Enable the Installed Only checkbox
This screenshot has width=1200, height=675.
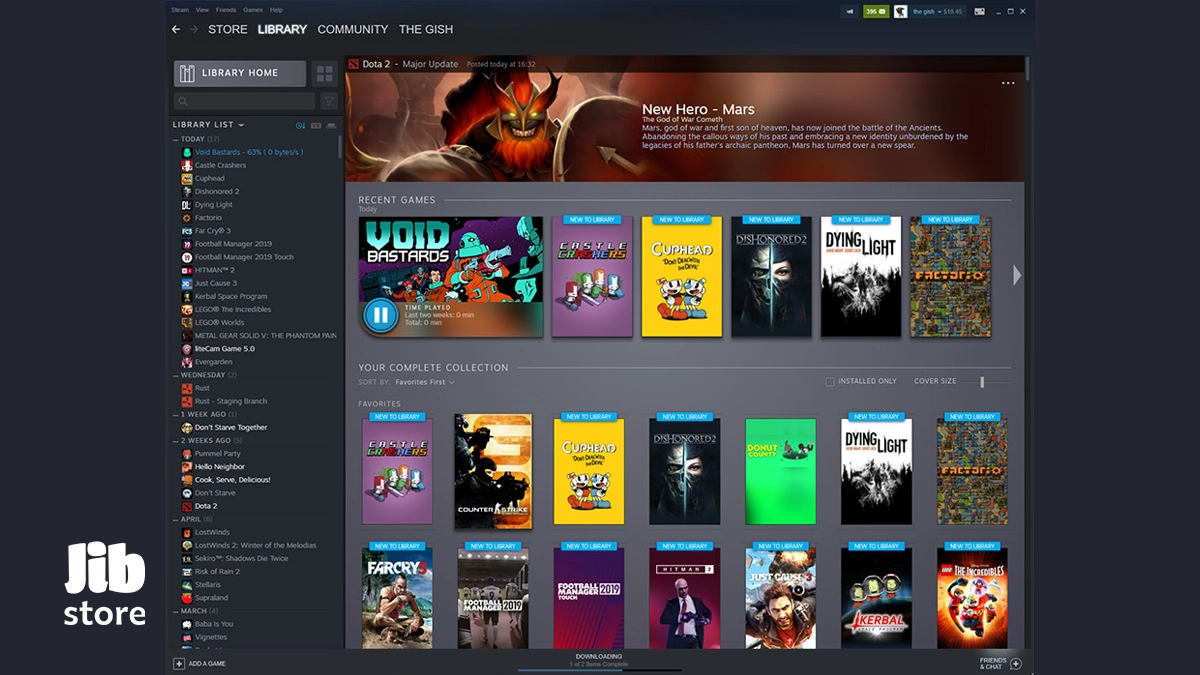point(830,382)
